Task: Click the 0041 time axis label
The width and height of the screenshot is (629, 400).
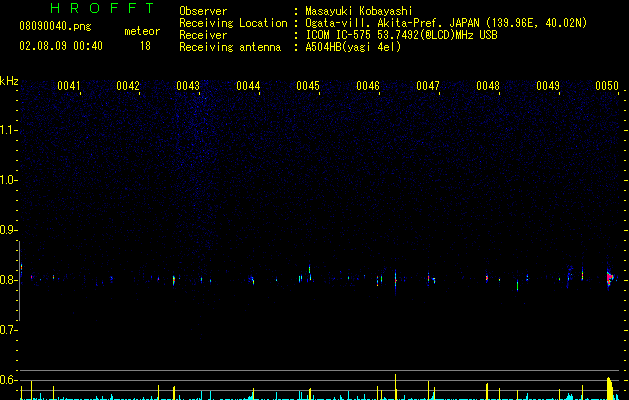Action: coord(69,86)
